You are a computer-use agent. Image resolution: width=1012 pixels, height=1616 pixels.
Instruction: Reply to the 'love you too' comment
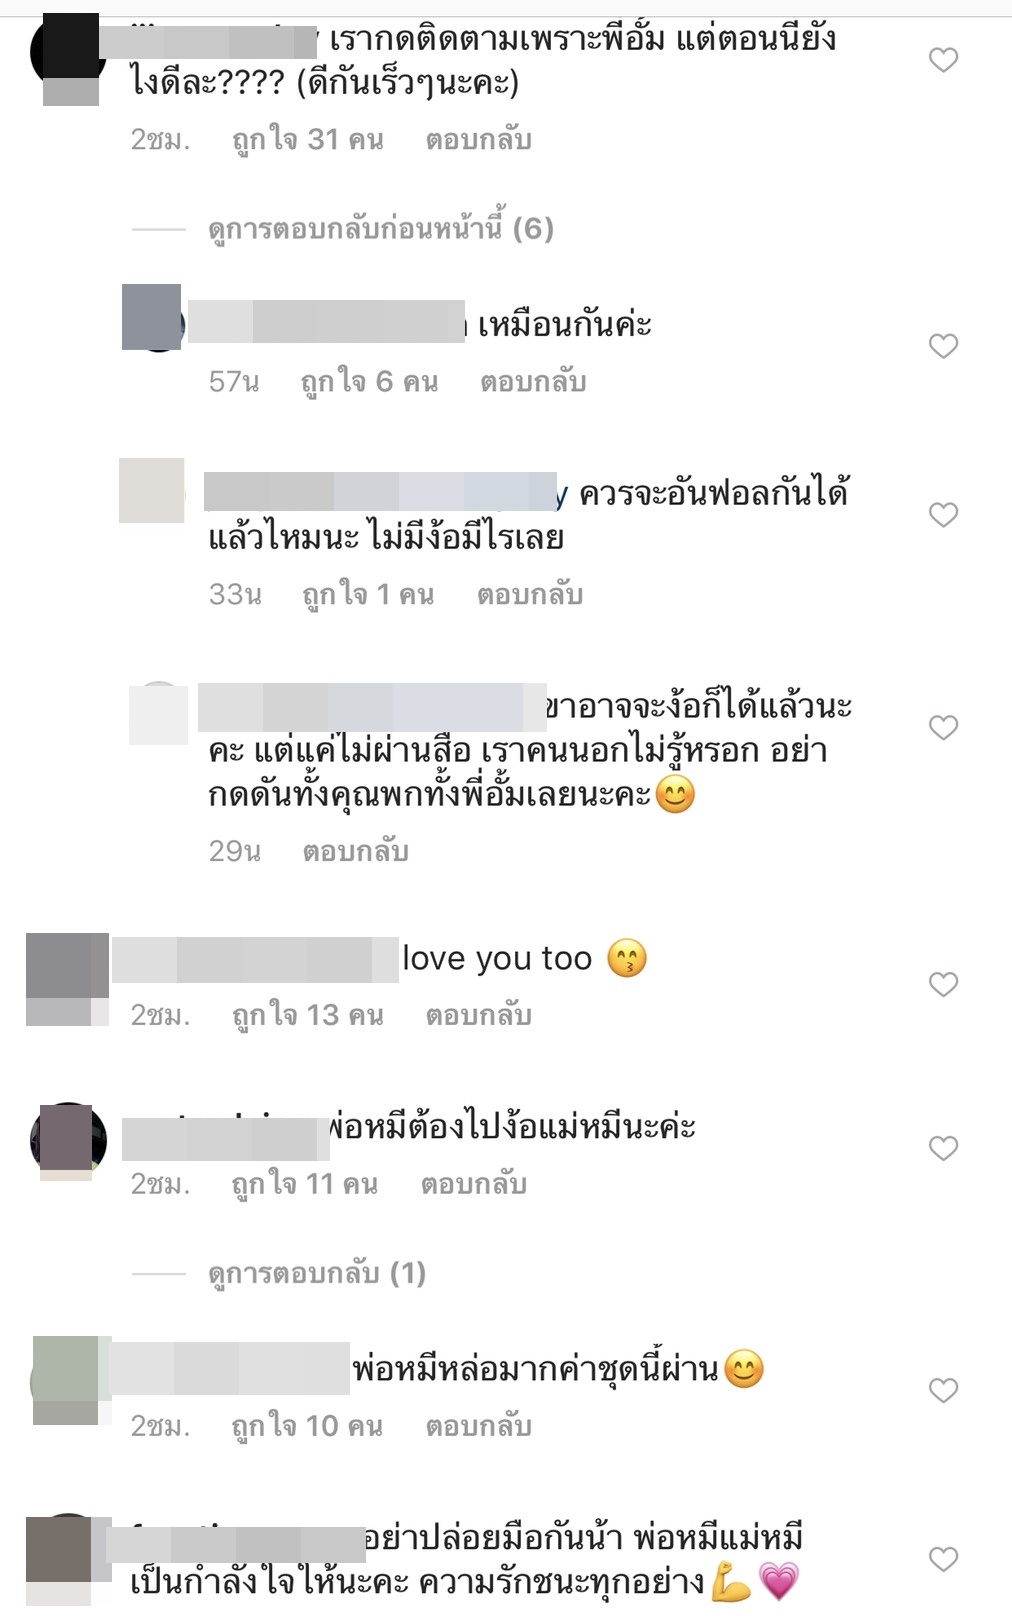coord(478,1016)
